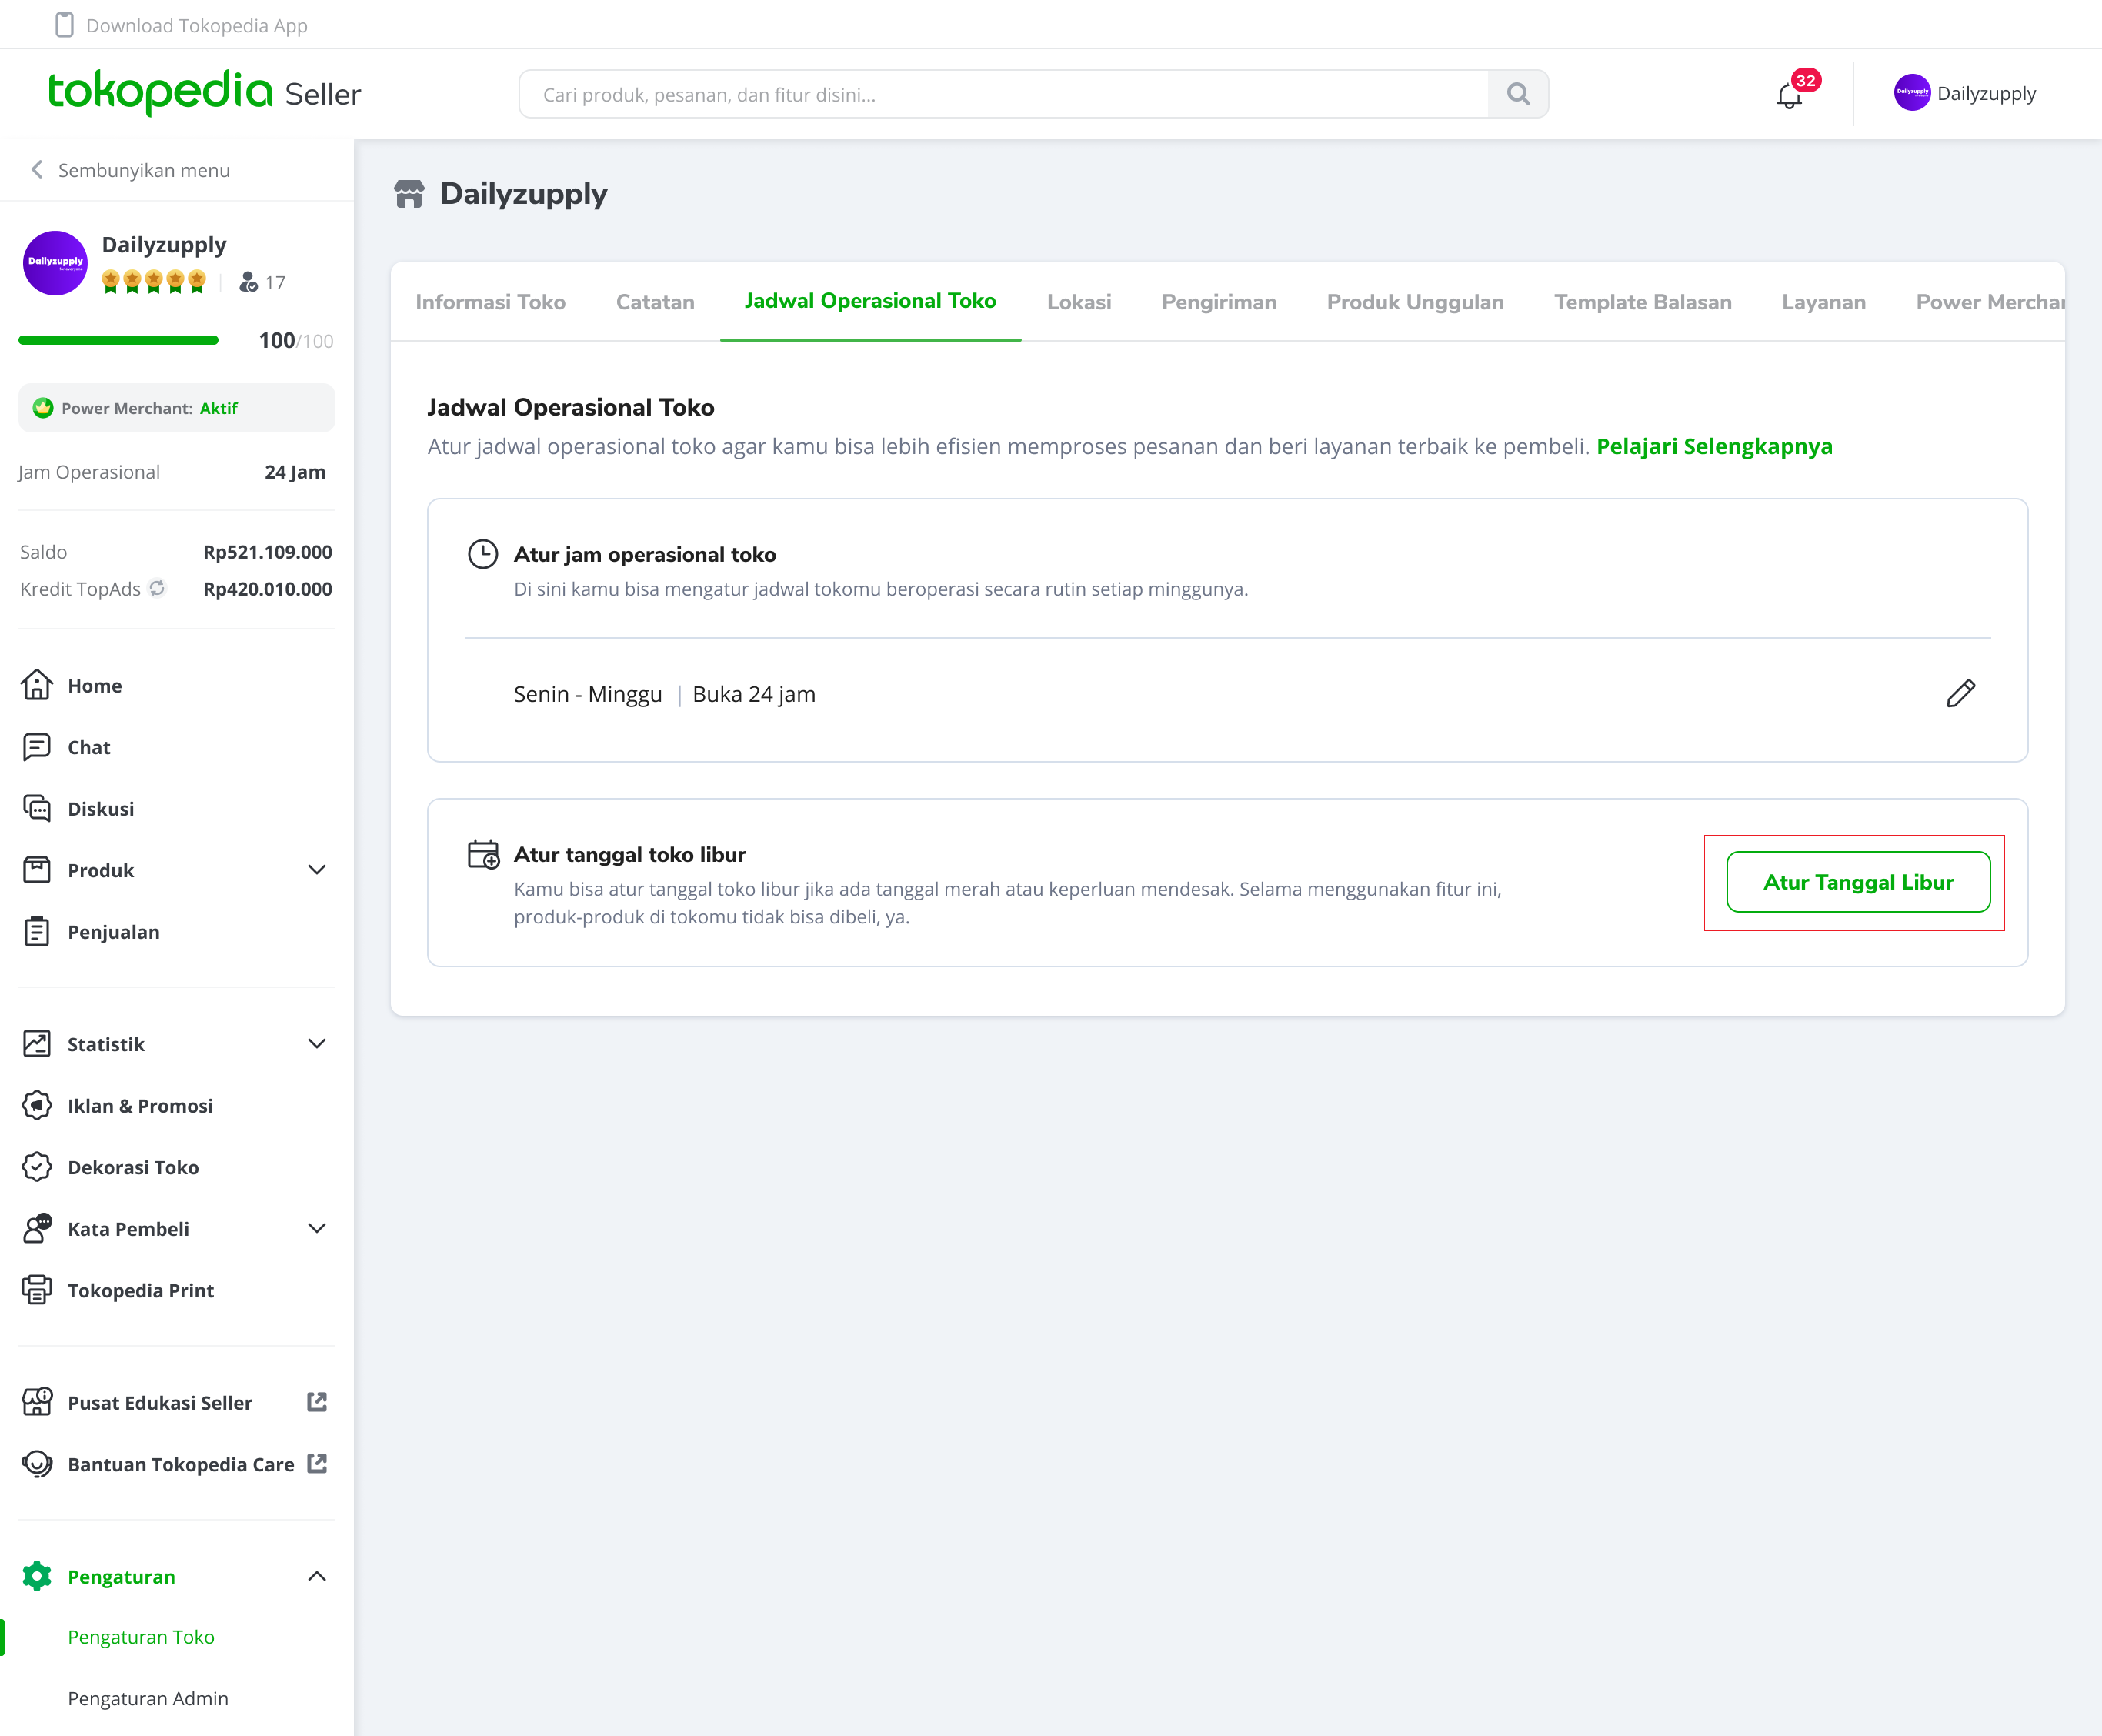Switch to the Informasi Toko tab
The width and height of the screenshot is (2102, 1736).
tap(490, 302)
